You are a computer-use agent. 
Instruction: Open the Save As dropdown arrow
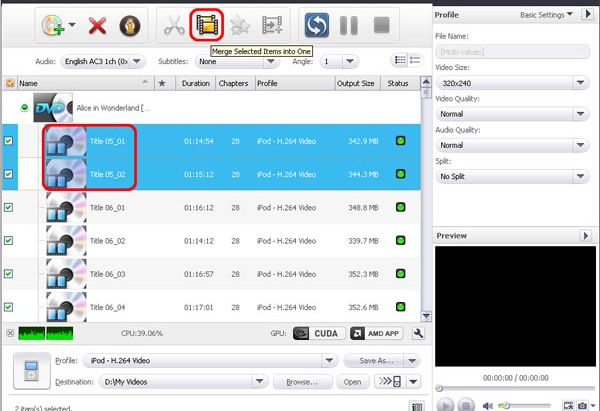coord(412,360)
